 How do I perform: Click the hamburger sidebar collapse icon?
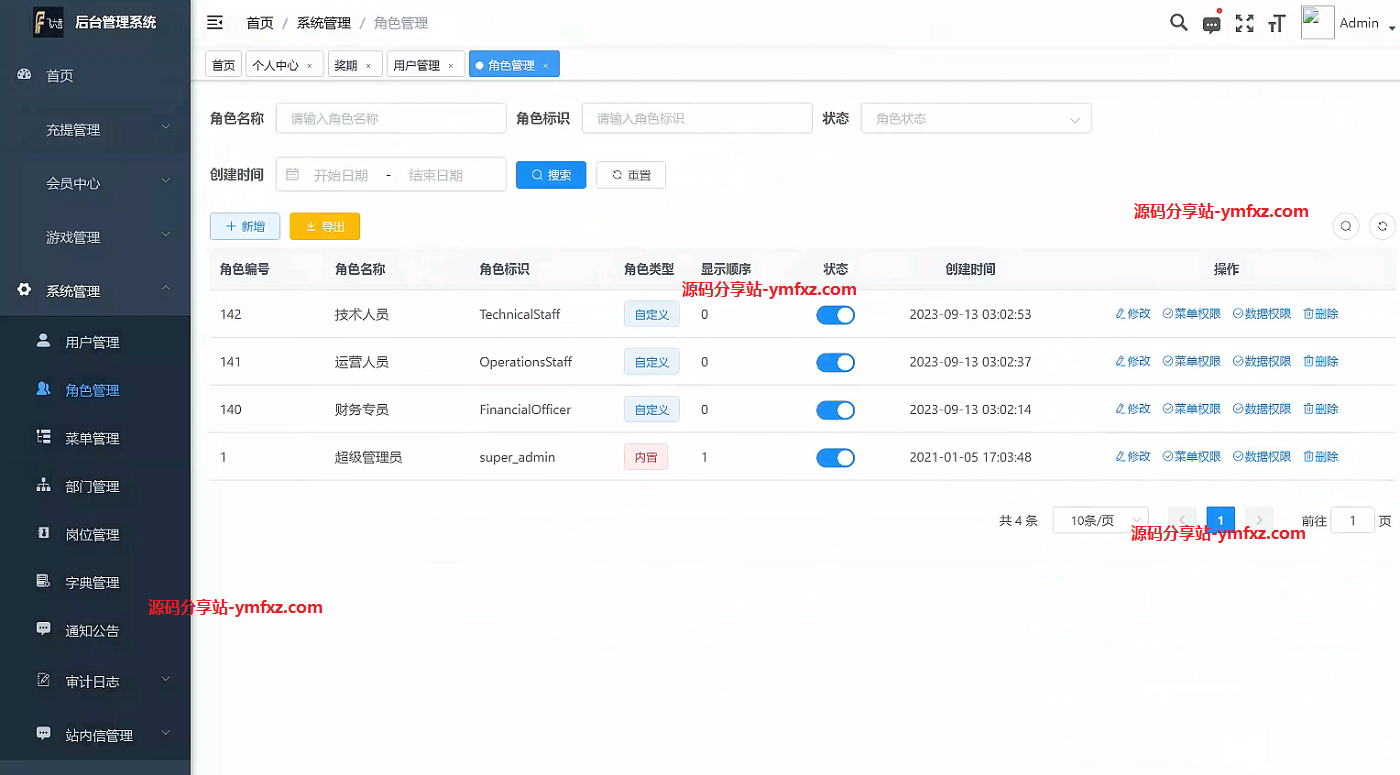(x=214, y=22)
